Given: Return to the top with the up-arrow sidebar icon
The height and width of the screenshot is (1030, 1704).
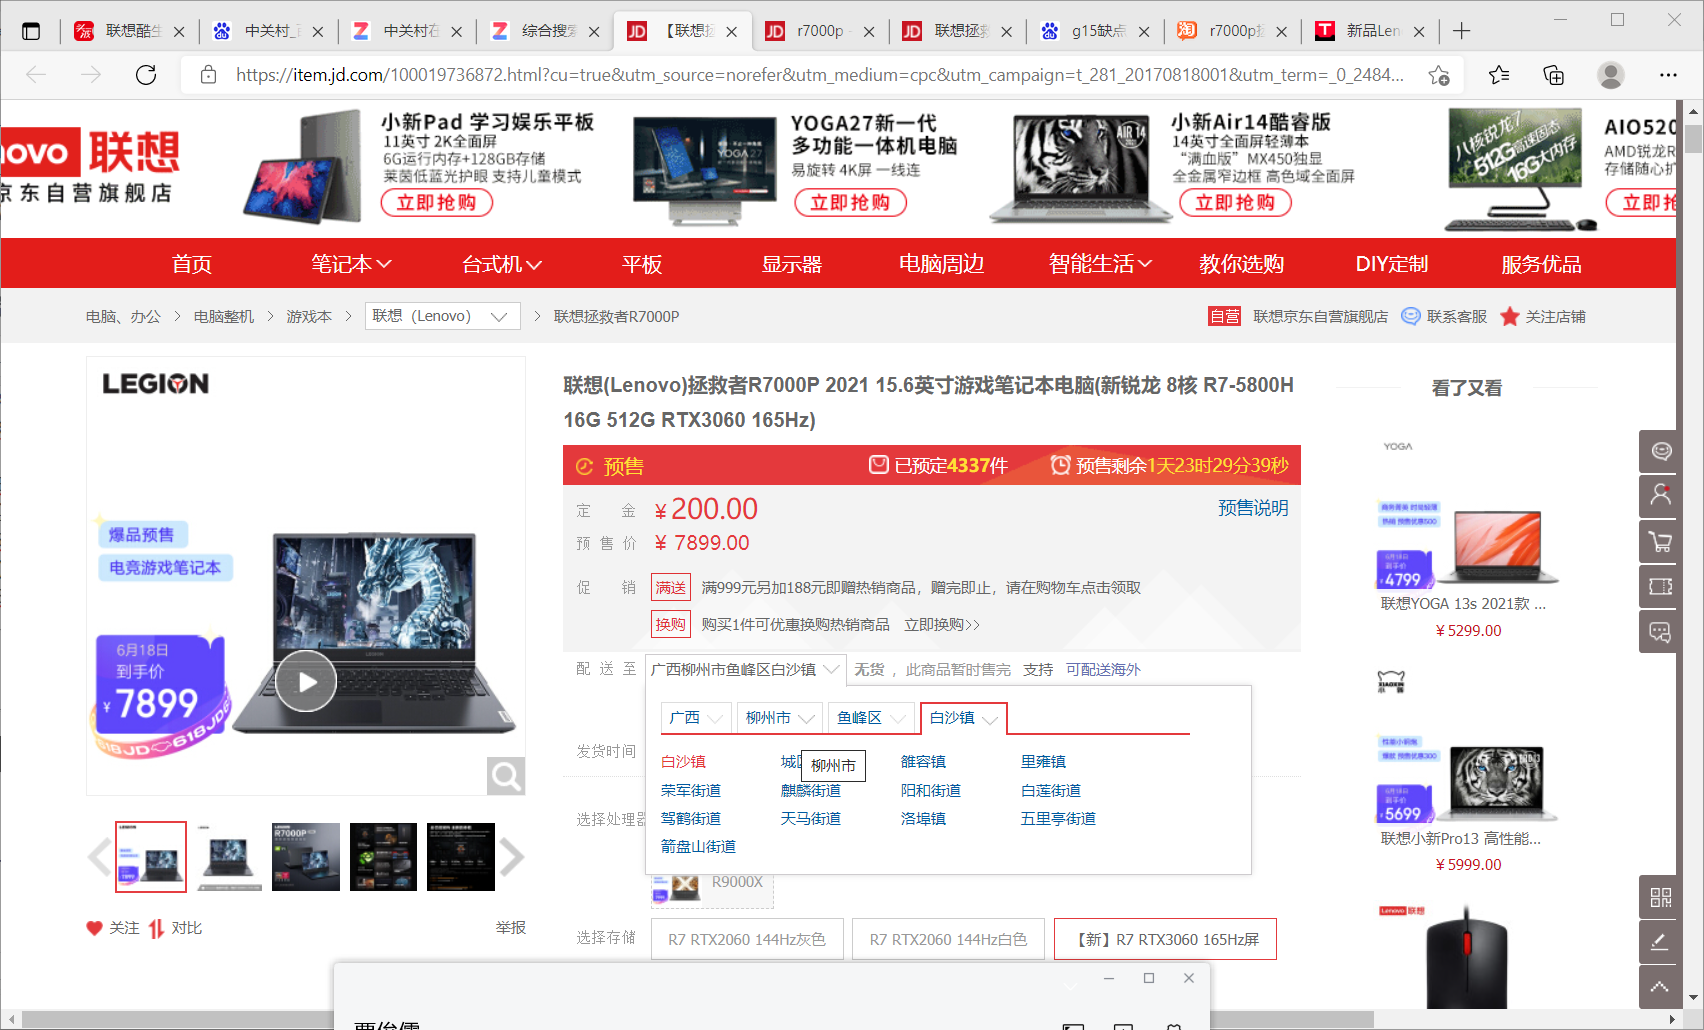Looking at the screenshot, I should [1661, 987].
